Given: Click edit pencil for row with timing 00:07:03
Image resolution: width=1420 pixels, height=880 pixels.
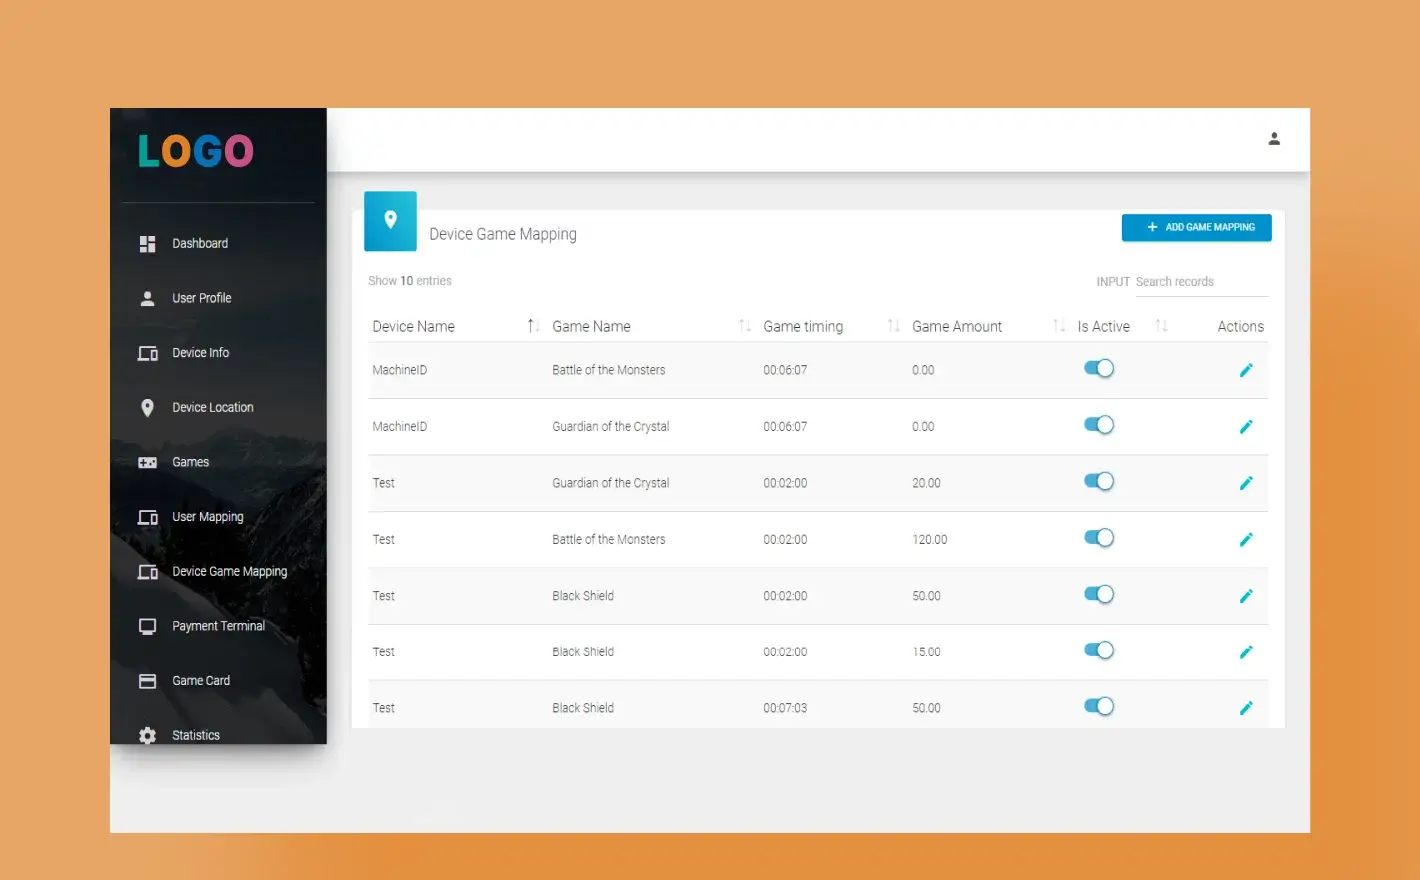Looking at the screenshot, I should click(1246, 708).
